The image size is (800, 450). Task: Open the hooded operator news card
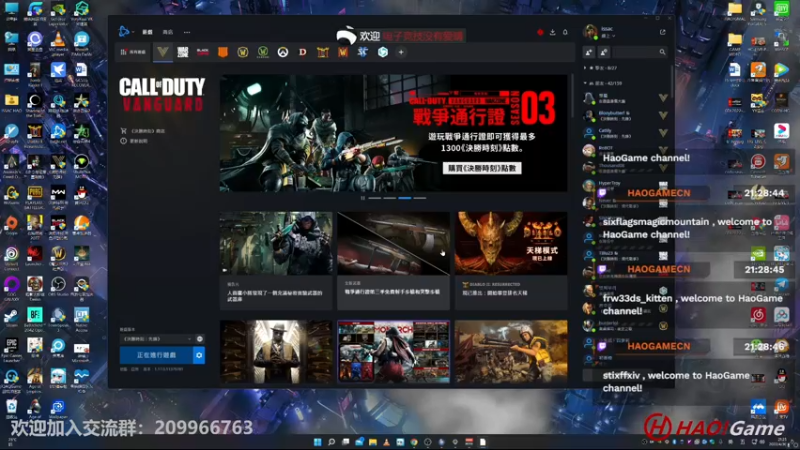coord(276,261)
